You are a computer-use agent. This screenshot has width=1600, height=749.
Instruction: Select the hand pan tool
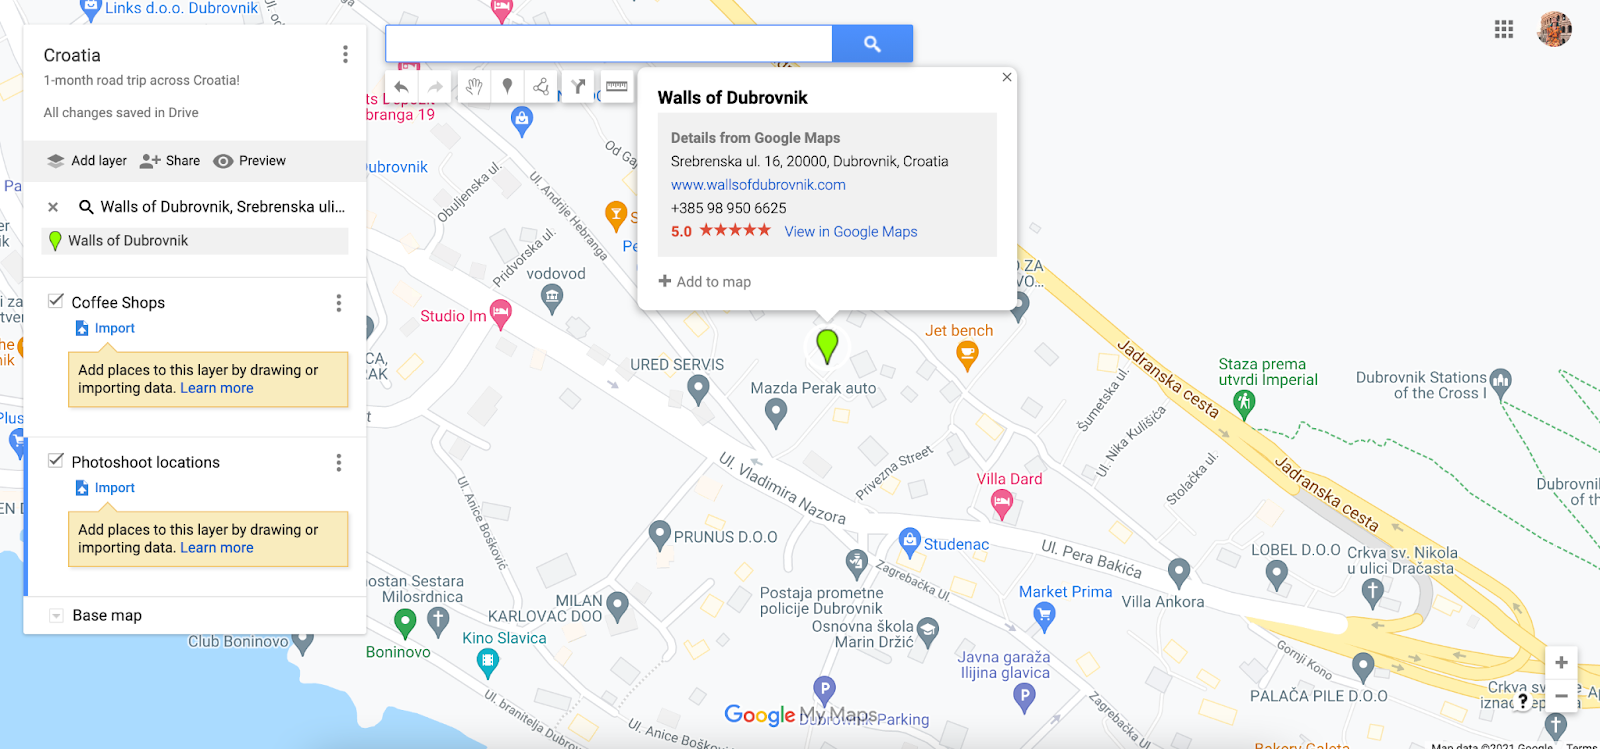point(474,87)
